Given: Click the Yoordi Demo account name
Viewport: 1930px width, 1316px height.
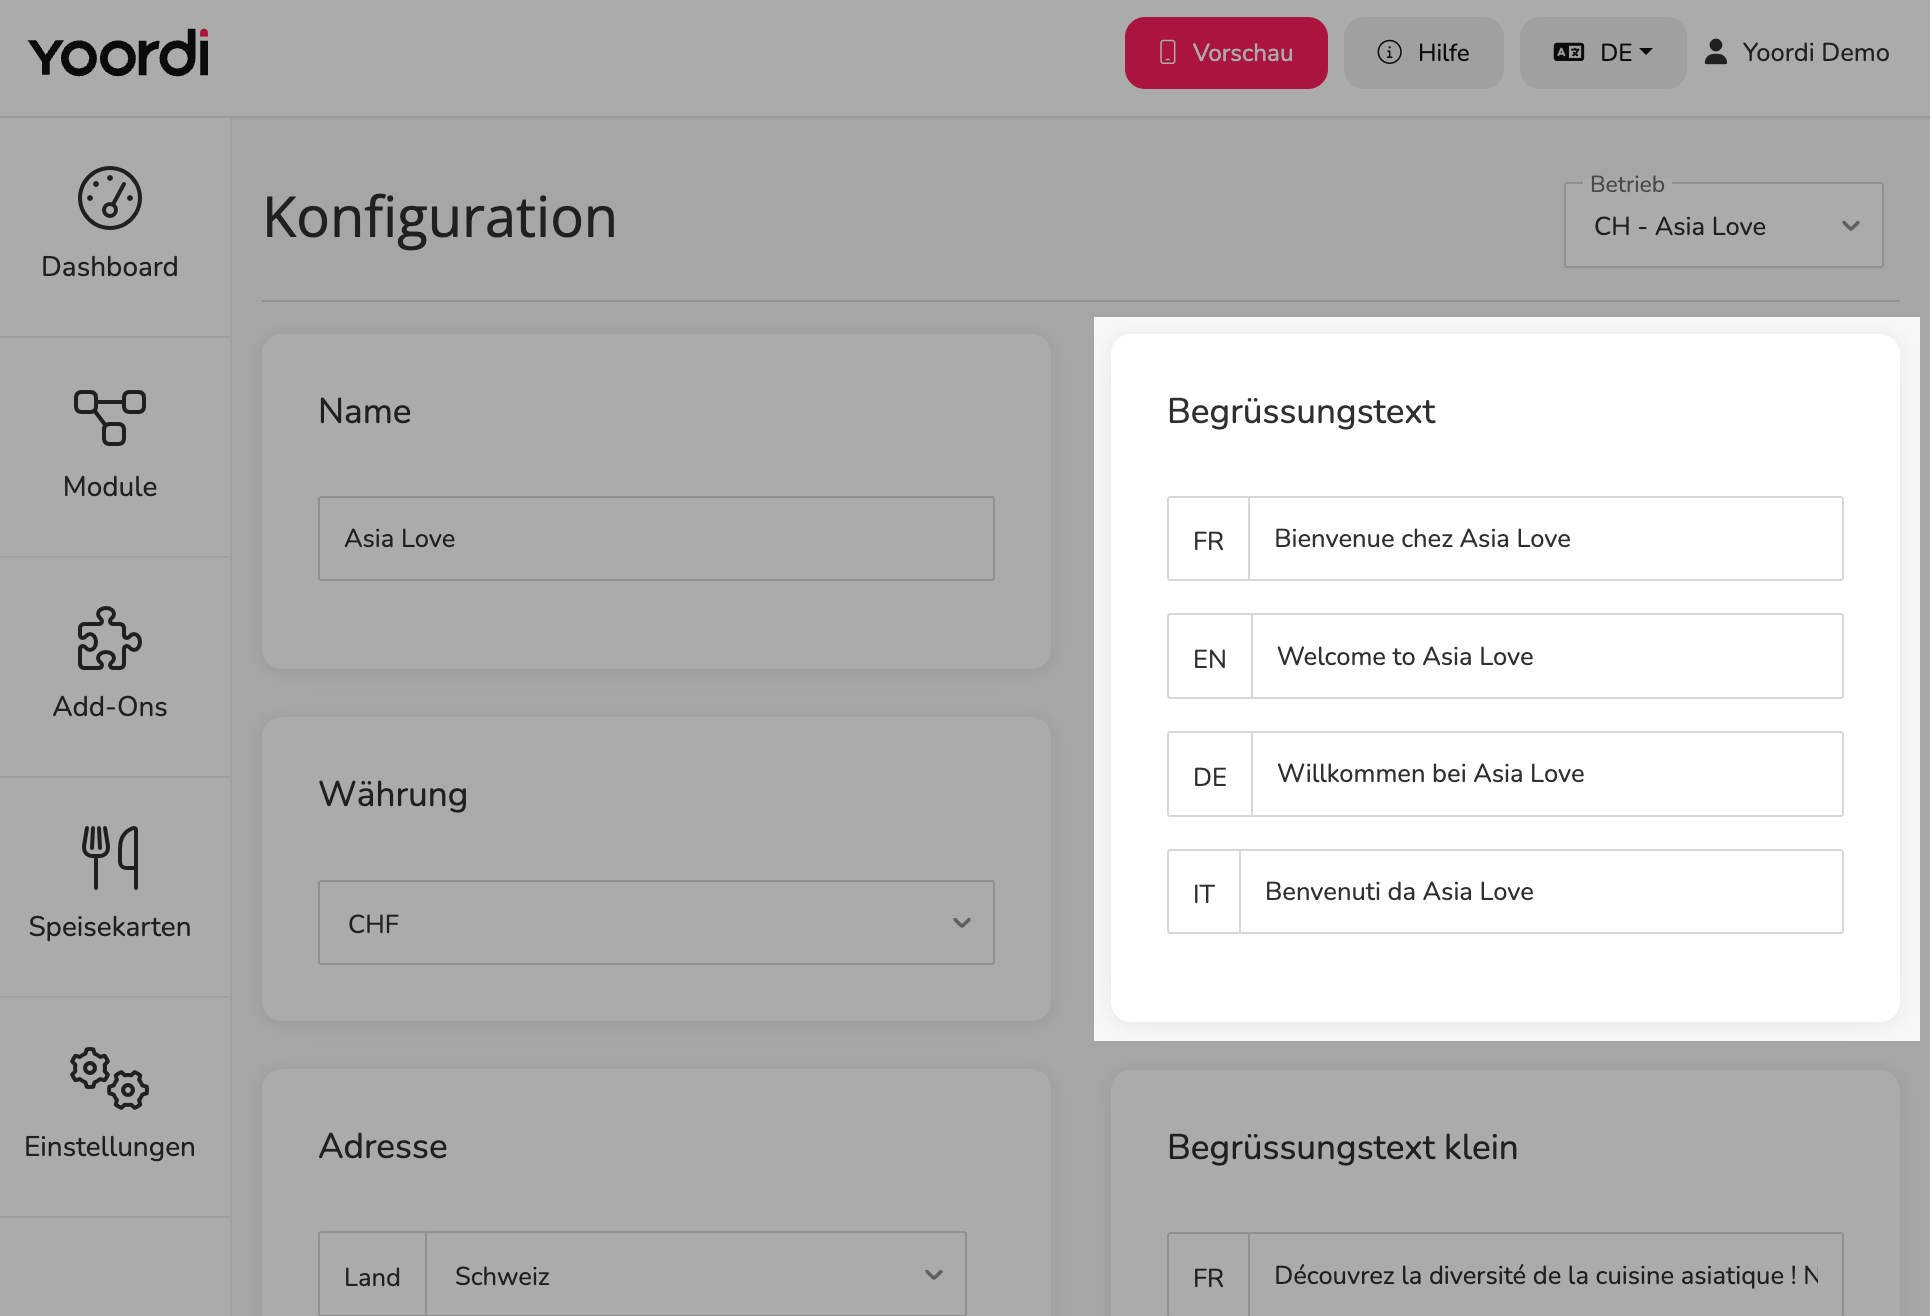Looking at the screenshot, I should click(1816, 53).
